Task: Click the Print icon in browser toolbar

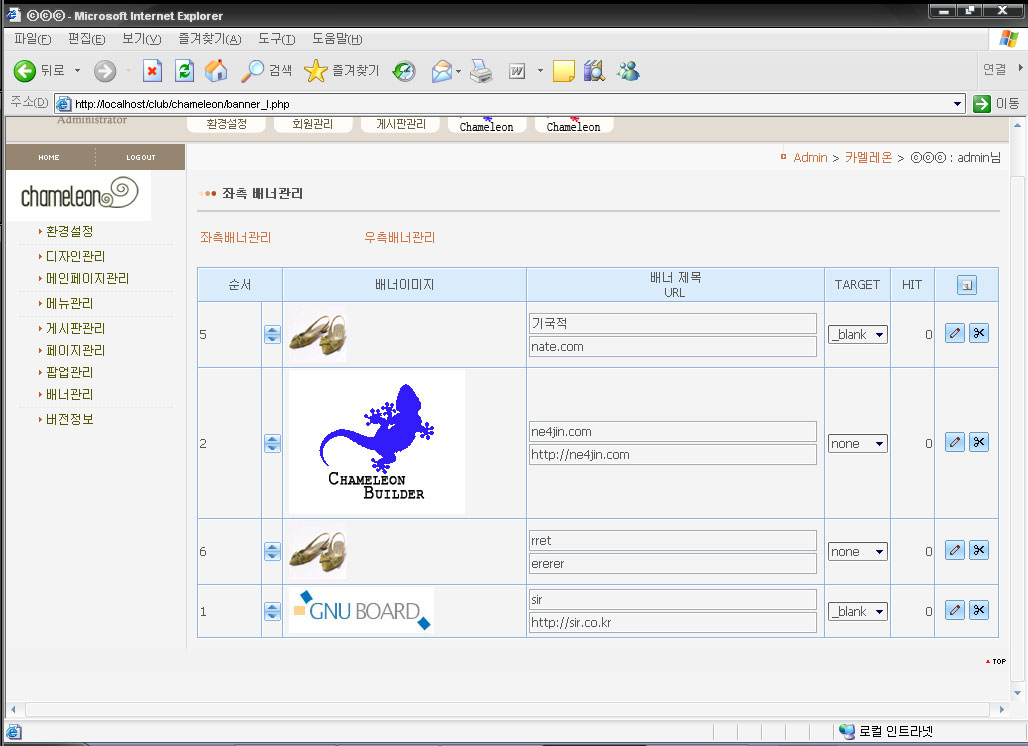Action: (x=481, y=71)
